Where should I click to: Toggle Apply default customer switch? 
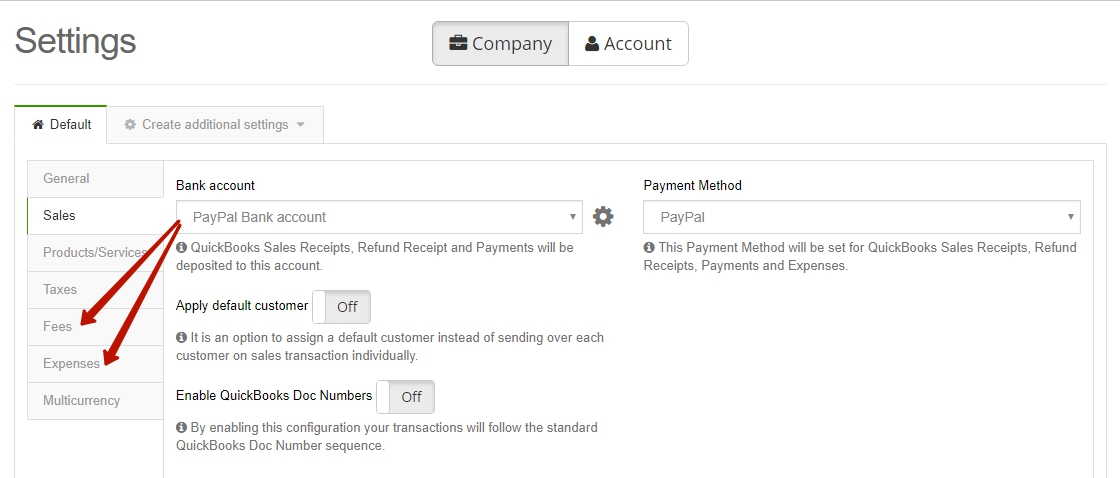[x=341, y=307]
